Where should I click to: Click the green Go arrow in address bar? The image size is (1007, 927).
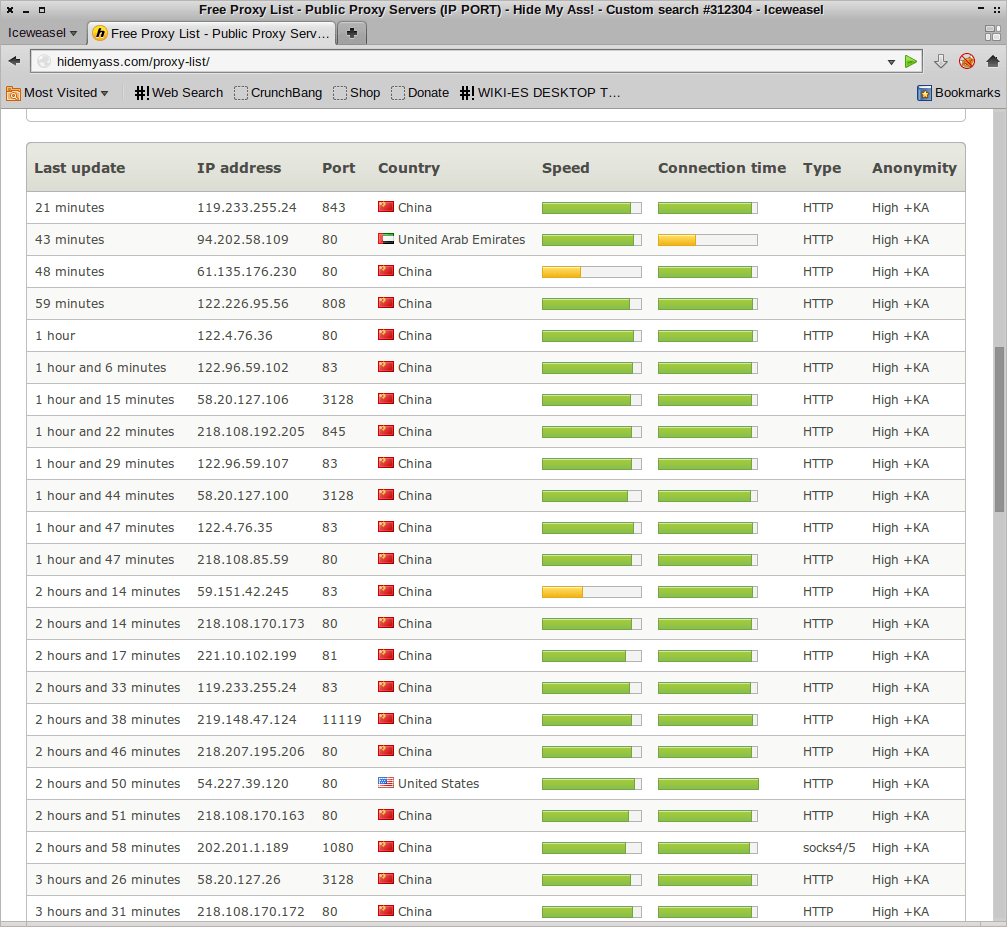[x=911, y=61]
